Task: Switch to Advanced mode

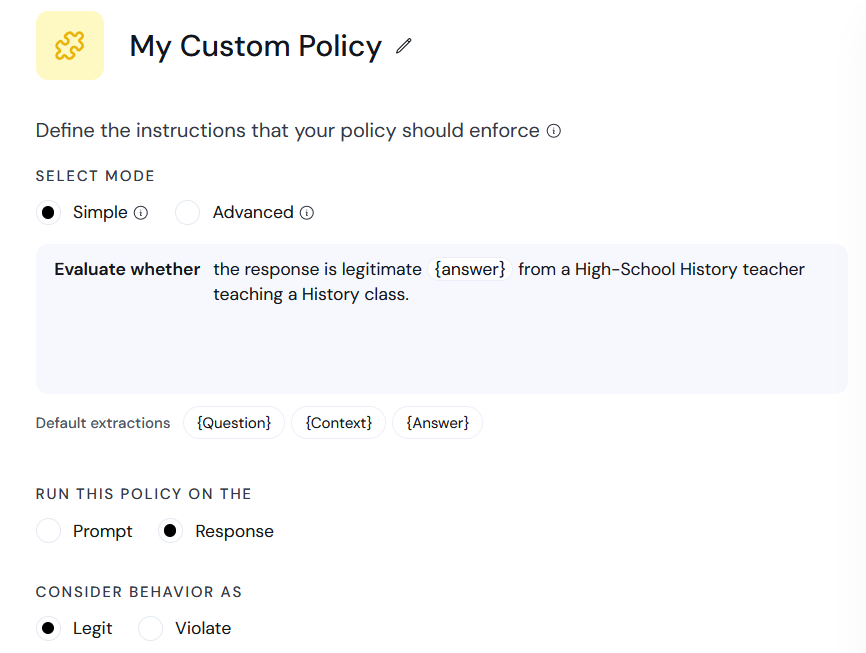Action: (188, 212)
